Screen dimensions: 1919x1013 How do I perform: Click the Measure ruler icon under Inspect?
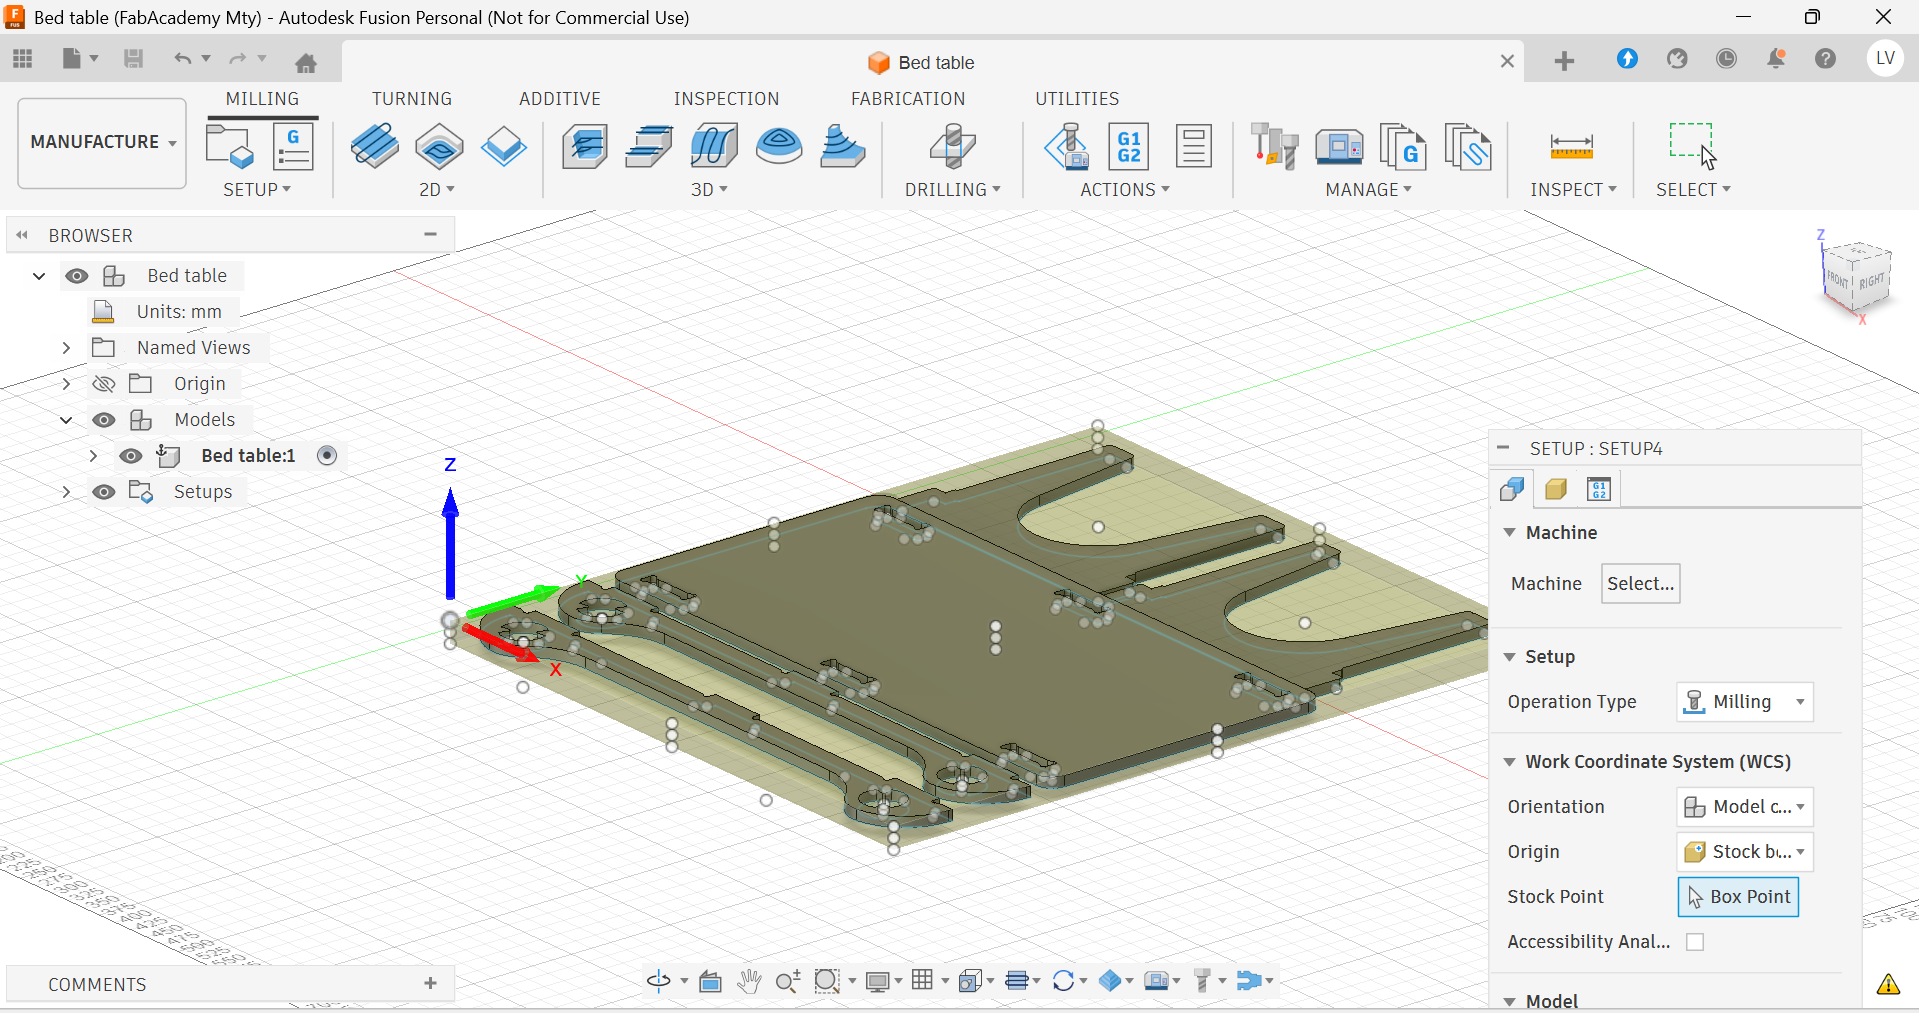(1571, 147)
